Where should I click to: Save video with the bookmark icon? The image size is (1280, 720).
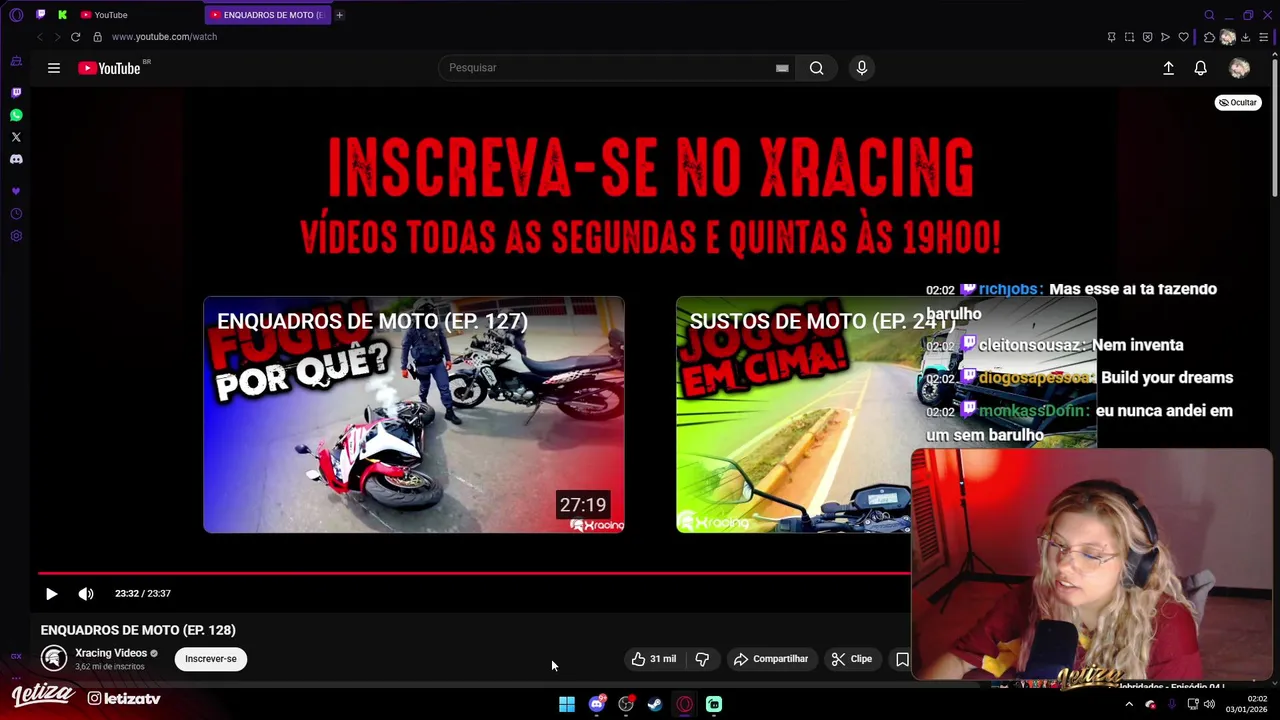(x=902, y=659)
